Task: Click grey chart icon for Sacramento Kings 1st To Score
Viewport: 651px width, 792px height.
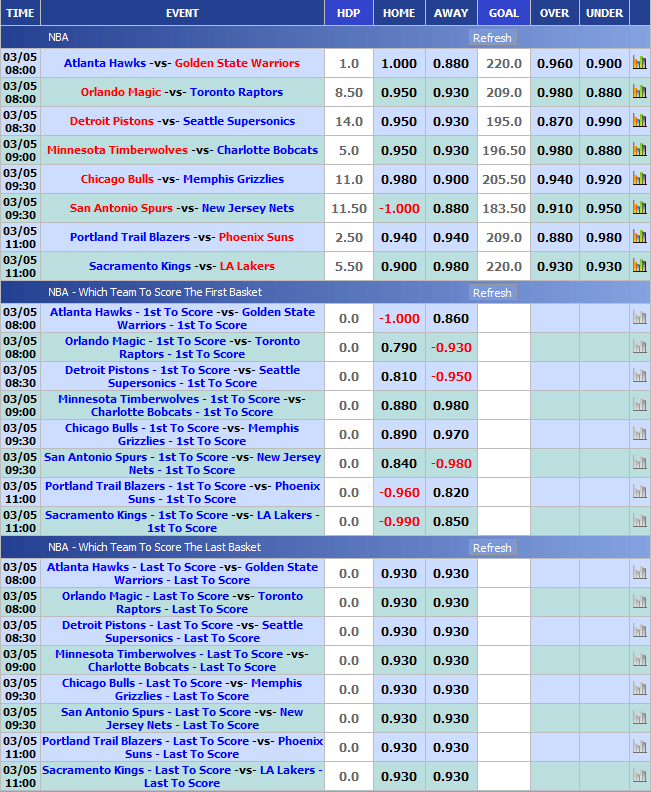Action: 639,521
